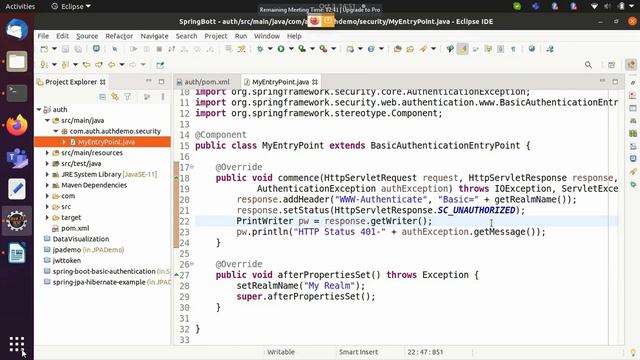Click the Save All toolbar icon
The width and height of the screenshot is (640, 360).
pyautogui.click(x=78, y=49)
